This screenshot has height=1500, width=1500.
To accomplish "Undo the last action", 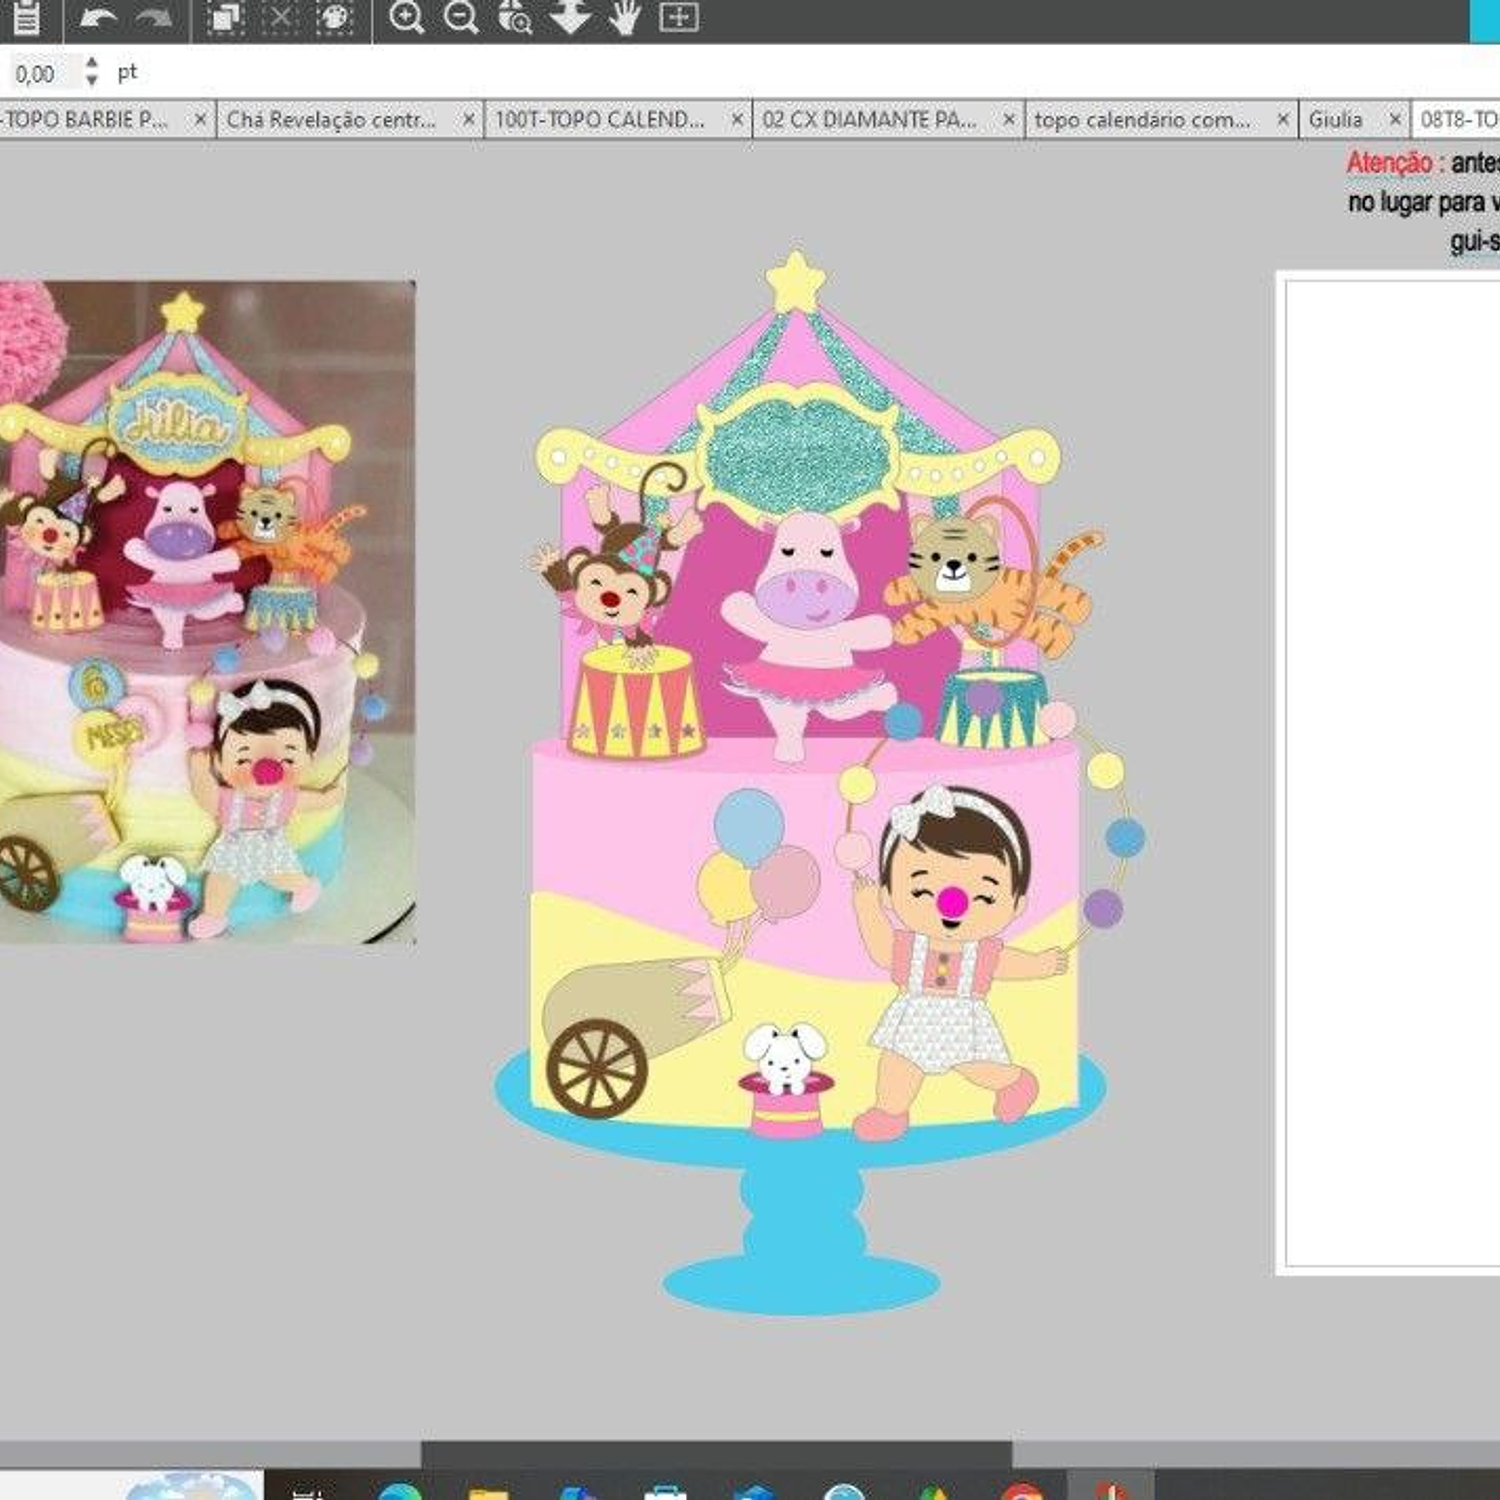I will point(97,17).
